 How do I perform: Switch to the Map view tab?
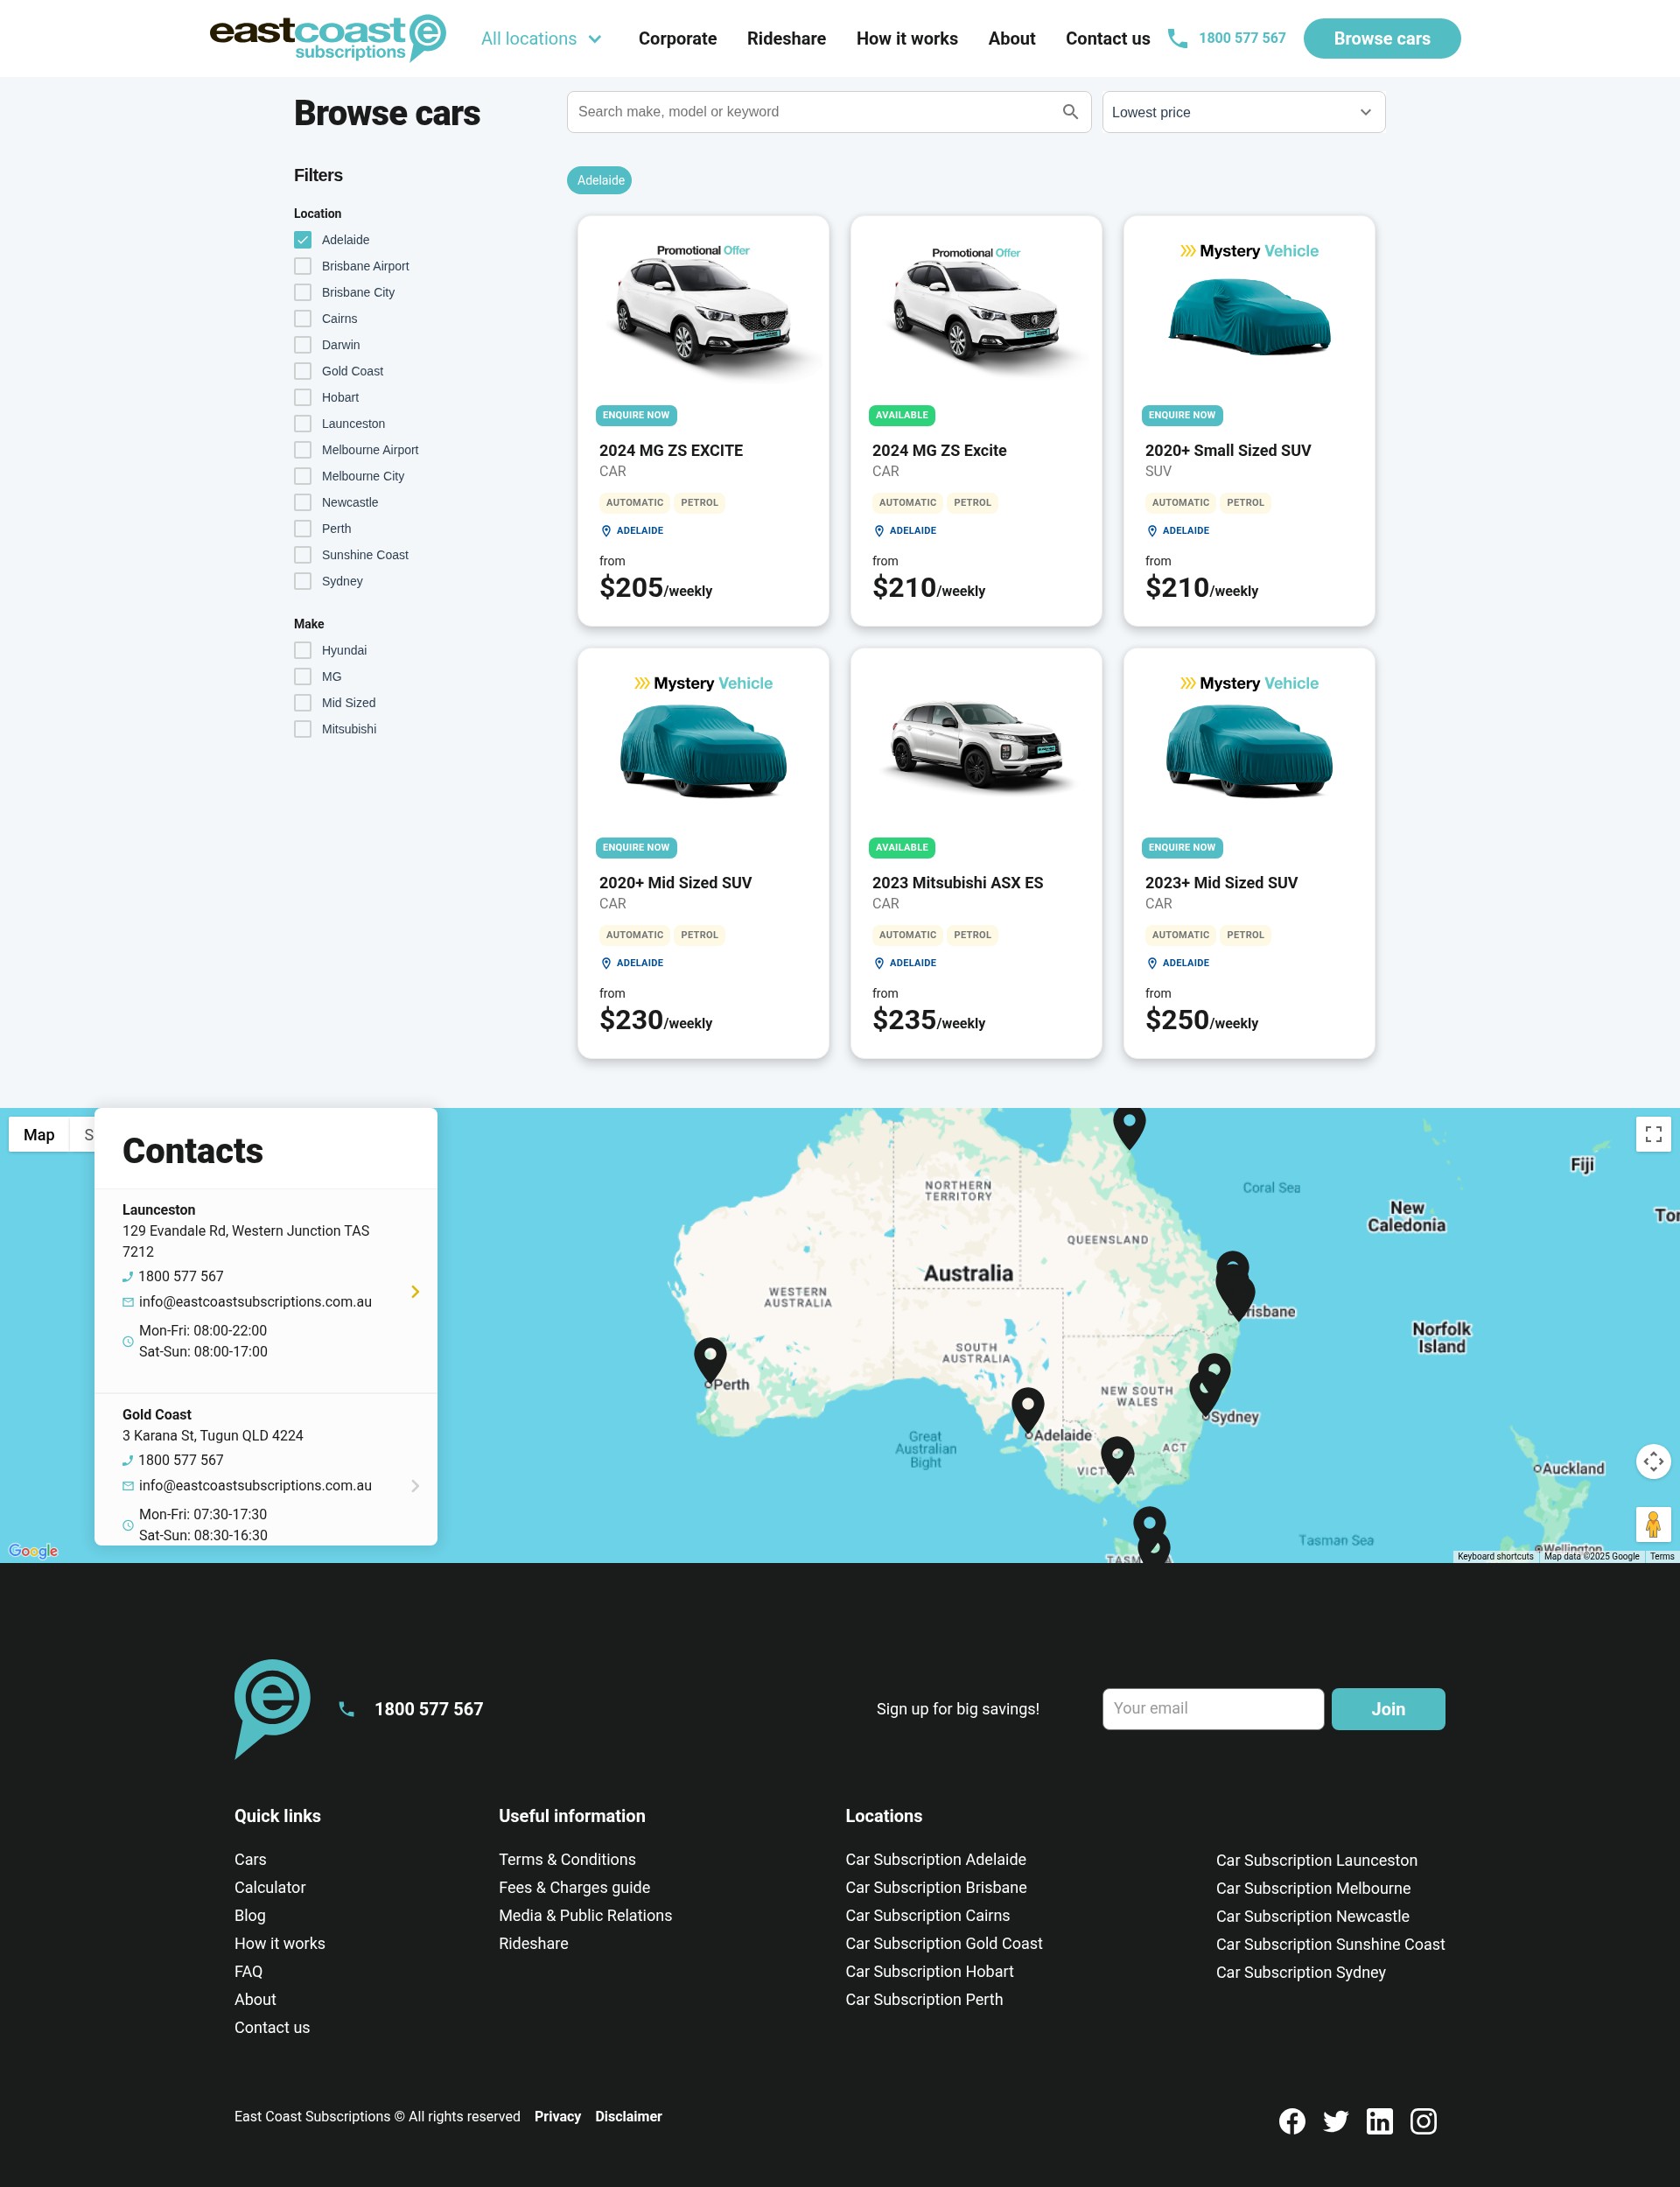[39, 1134]
